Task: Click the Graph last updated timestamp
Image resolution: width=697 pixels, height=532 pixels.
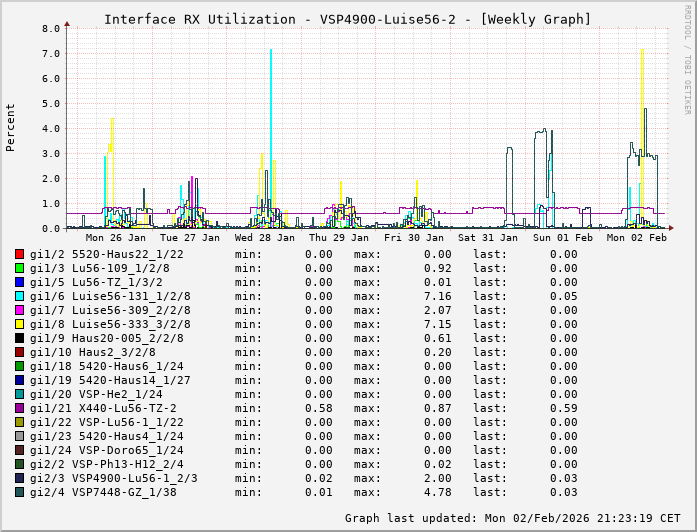Action: tap(513, 518)
